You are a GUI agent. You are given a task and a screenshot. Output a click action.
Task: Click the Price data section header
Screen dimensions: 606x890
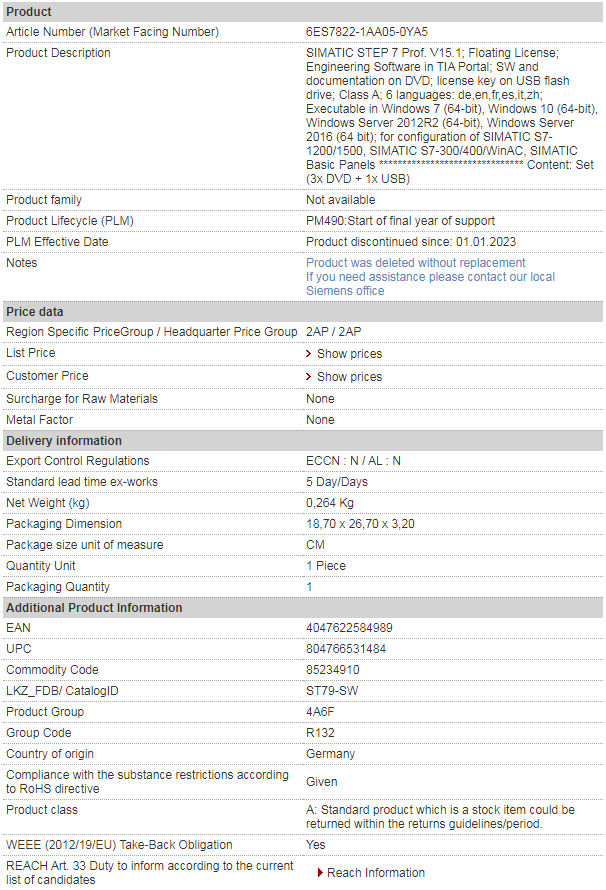point(303,312)
